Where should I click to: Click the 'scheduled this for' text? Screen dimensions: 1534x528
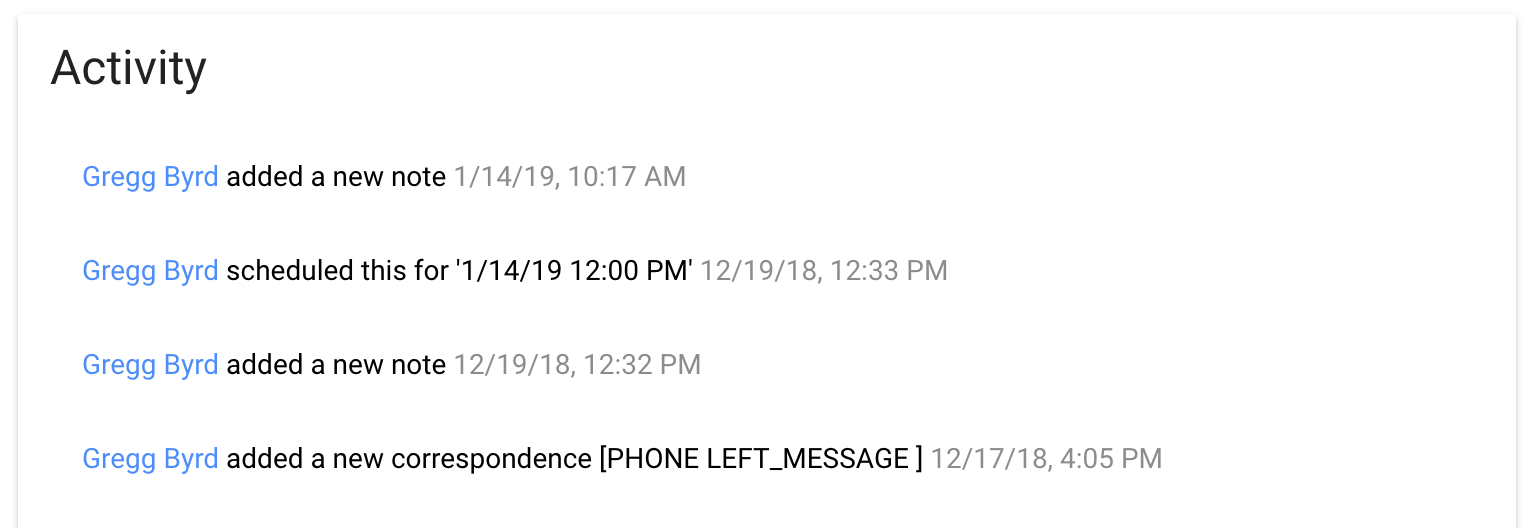tap(335, 271)
